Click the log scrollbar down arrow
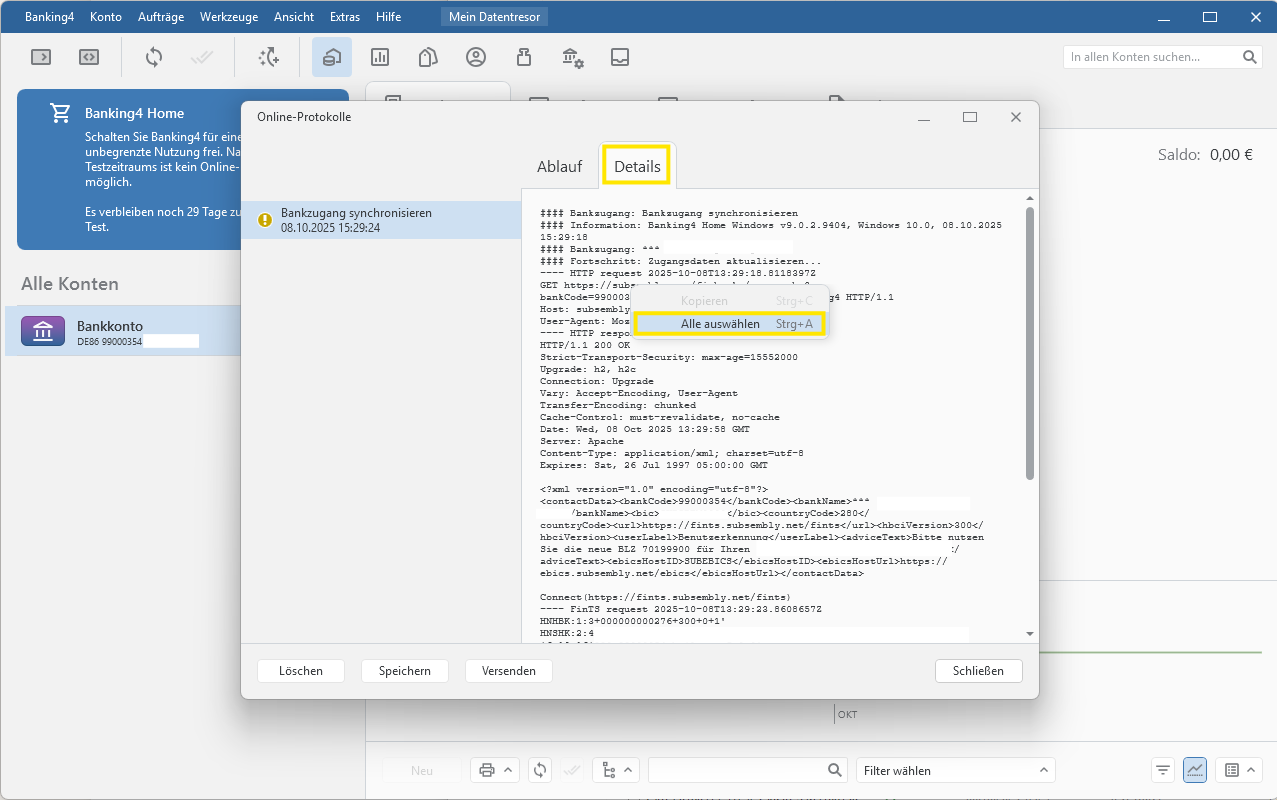 coord(1030,634)
